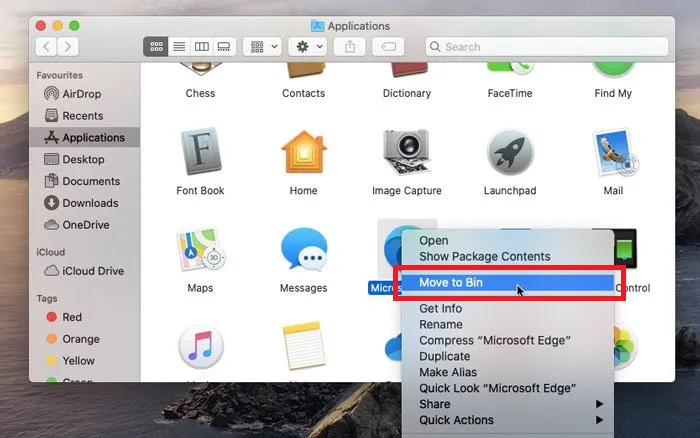Open Documents in the sidebar

point(82,181)
